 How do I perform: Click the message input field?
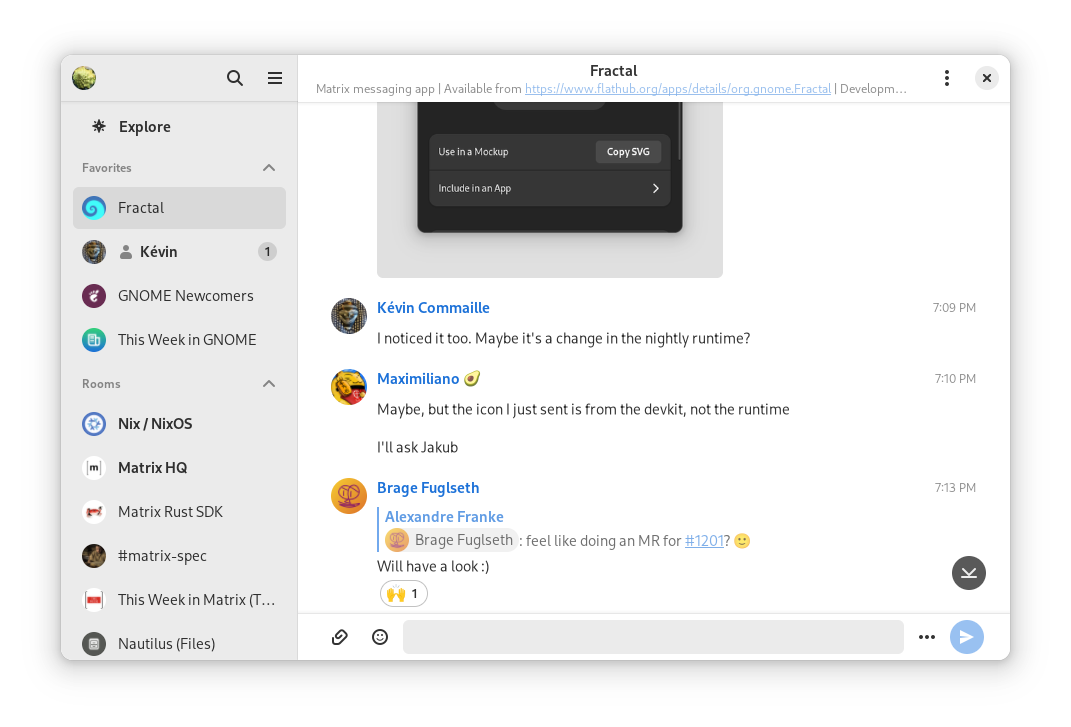click(x=652, y=637)
